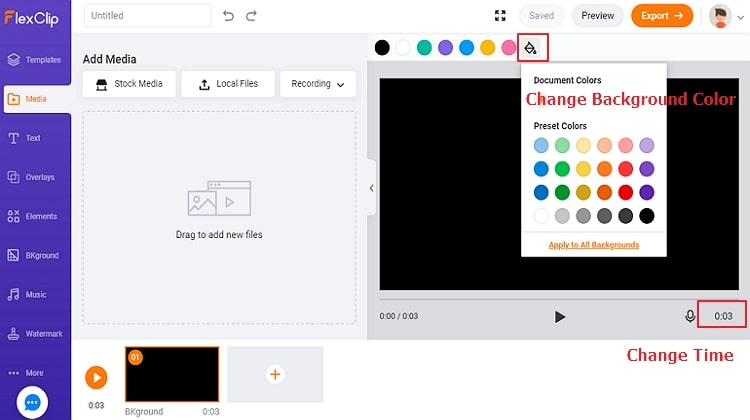750x420 pixels.
Task: Click the 0:03 duration box to change time
Action: 722,316
